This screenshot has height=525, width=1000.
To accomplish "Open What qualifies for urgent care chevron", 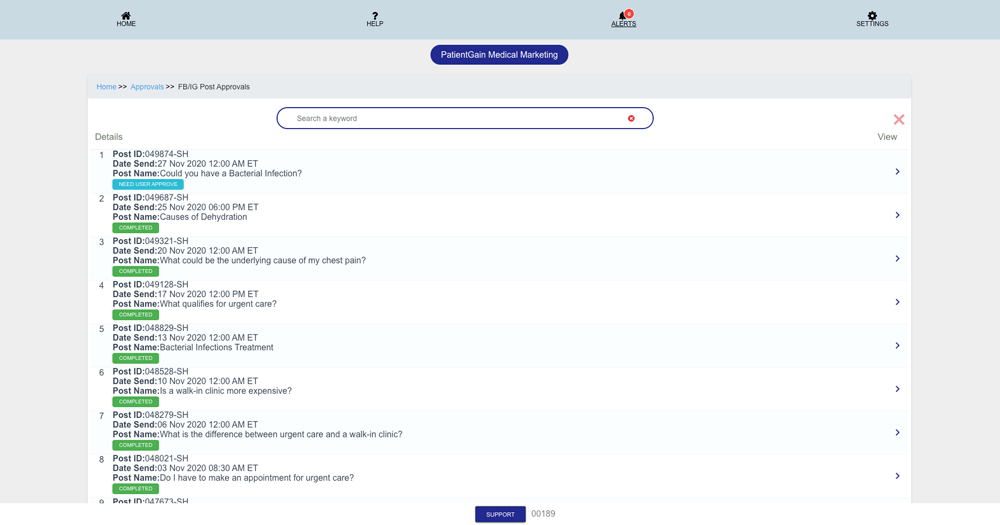I will click(x=897, y=302).
